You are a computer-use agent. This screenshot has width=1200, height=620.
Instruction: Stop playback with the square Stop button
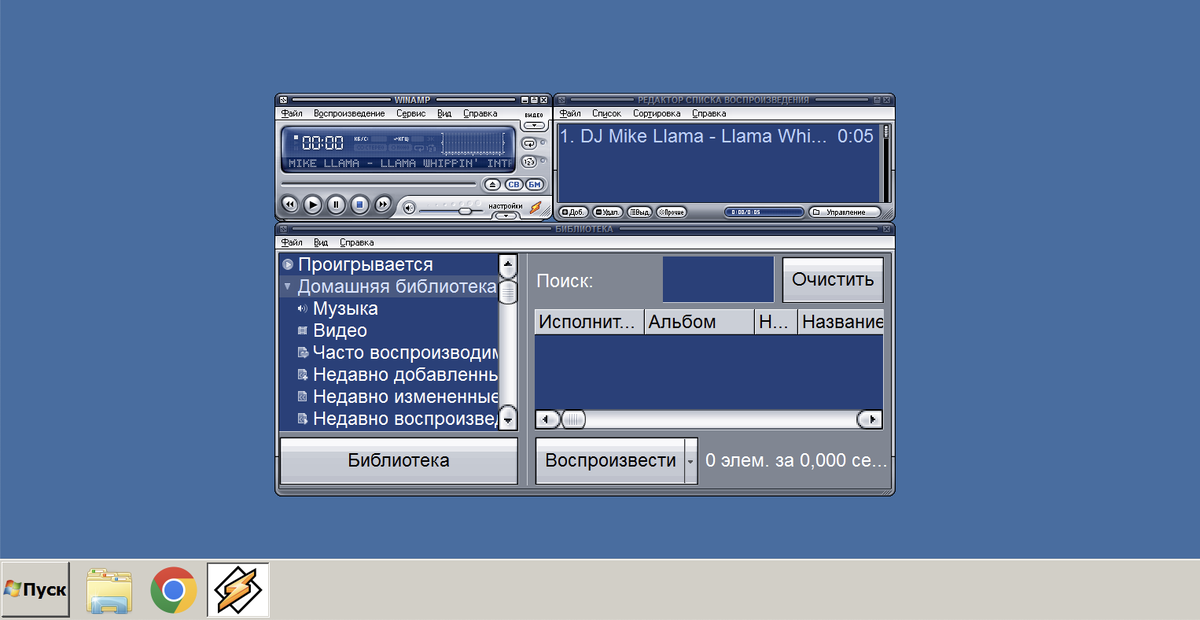(x=359, y=204)
